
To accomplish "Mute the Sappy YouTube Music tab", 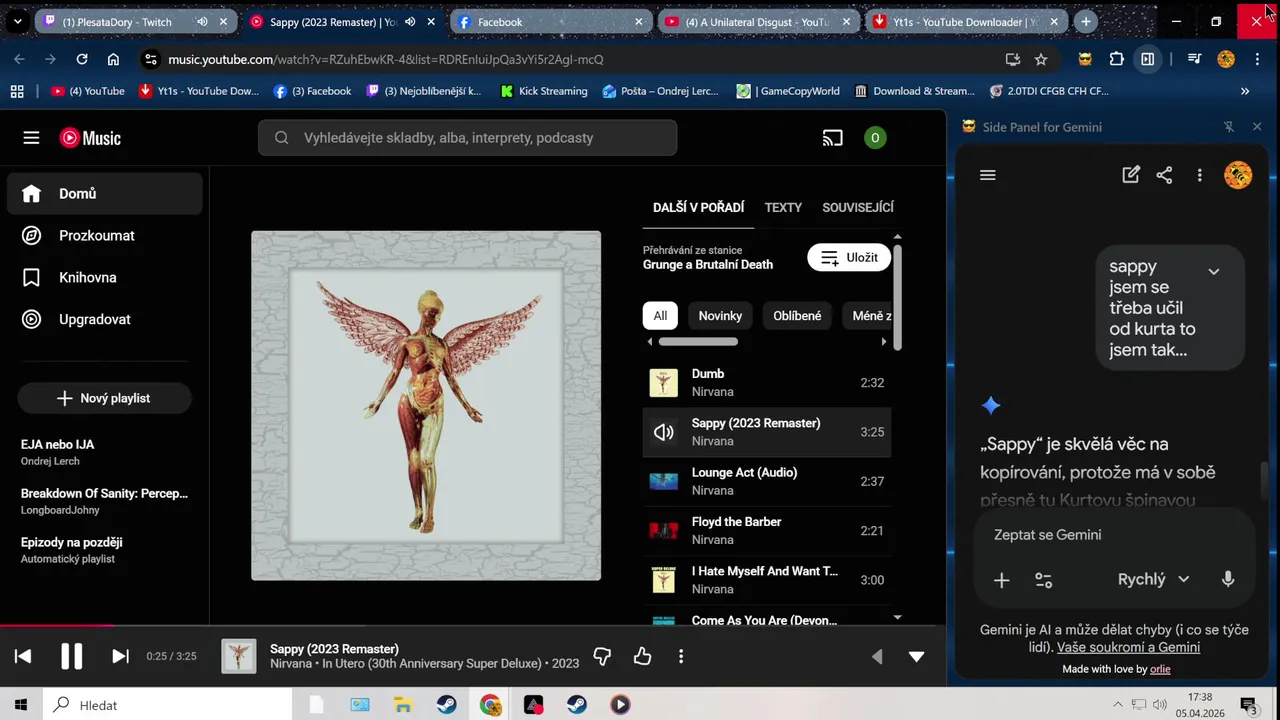I will tap(410, 22).
